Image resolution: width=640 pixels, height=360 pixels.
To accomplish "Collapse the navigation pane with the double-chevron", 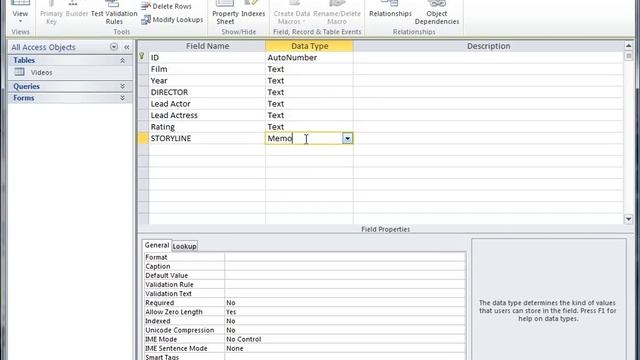I will 127,47.
